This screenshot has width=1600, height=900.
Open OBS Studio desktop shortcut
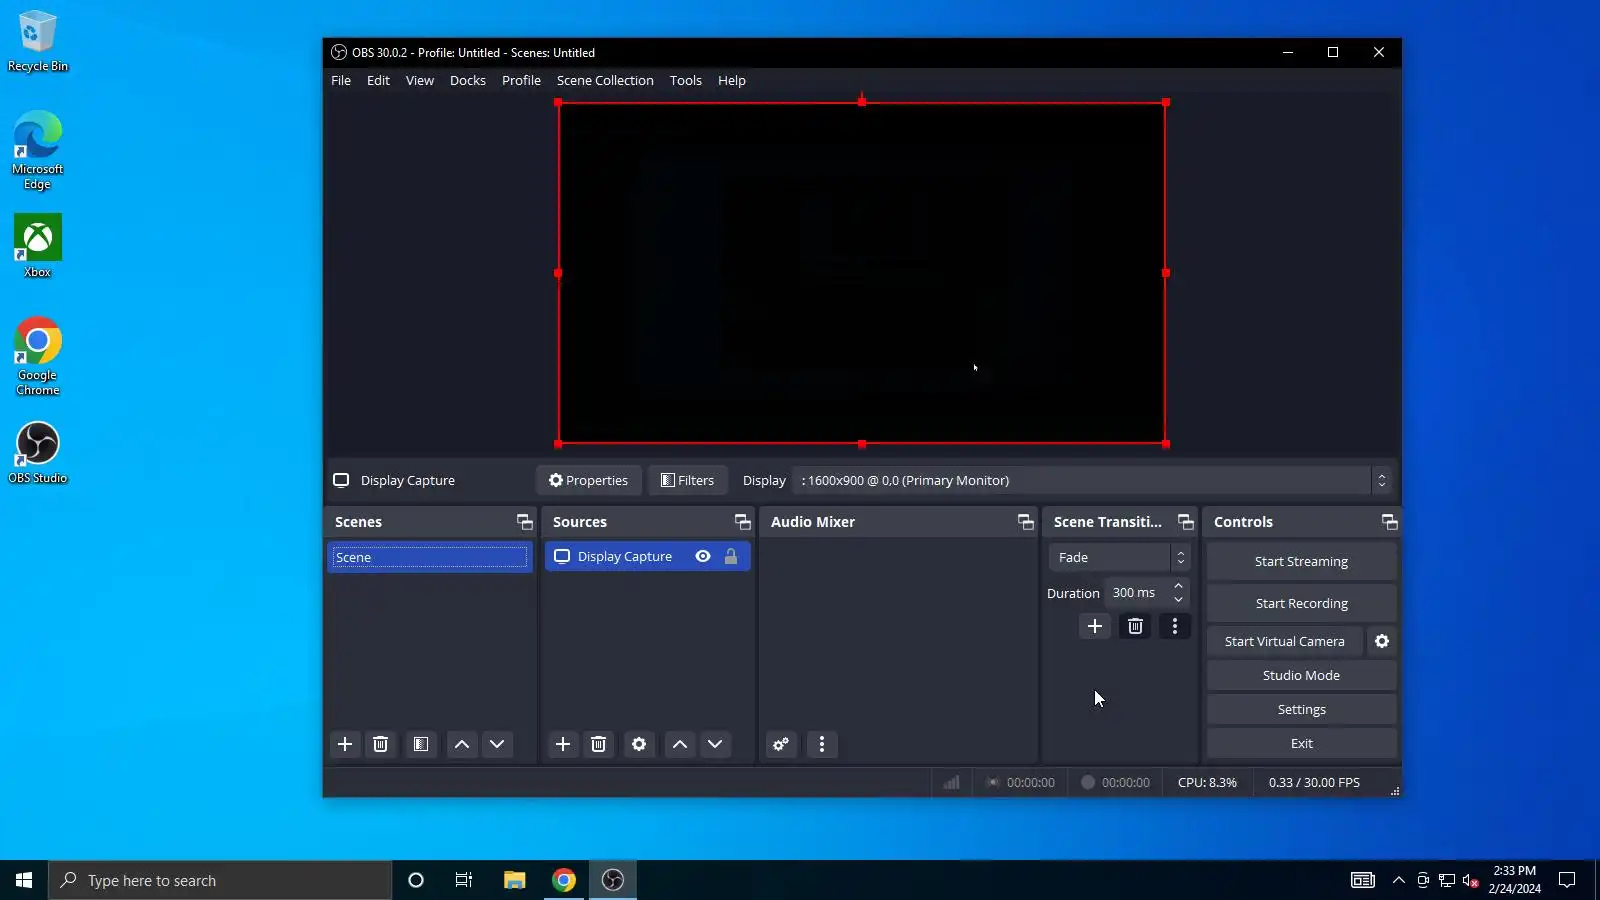[x=38, y=453]
